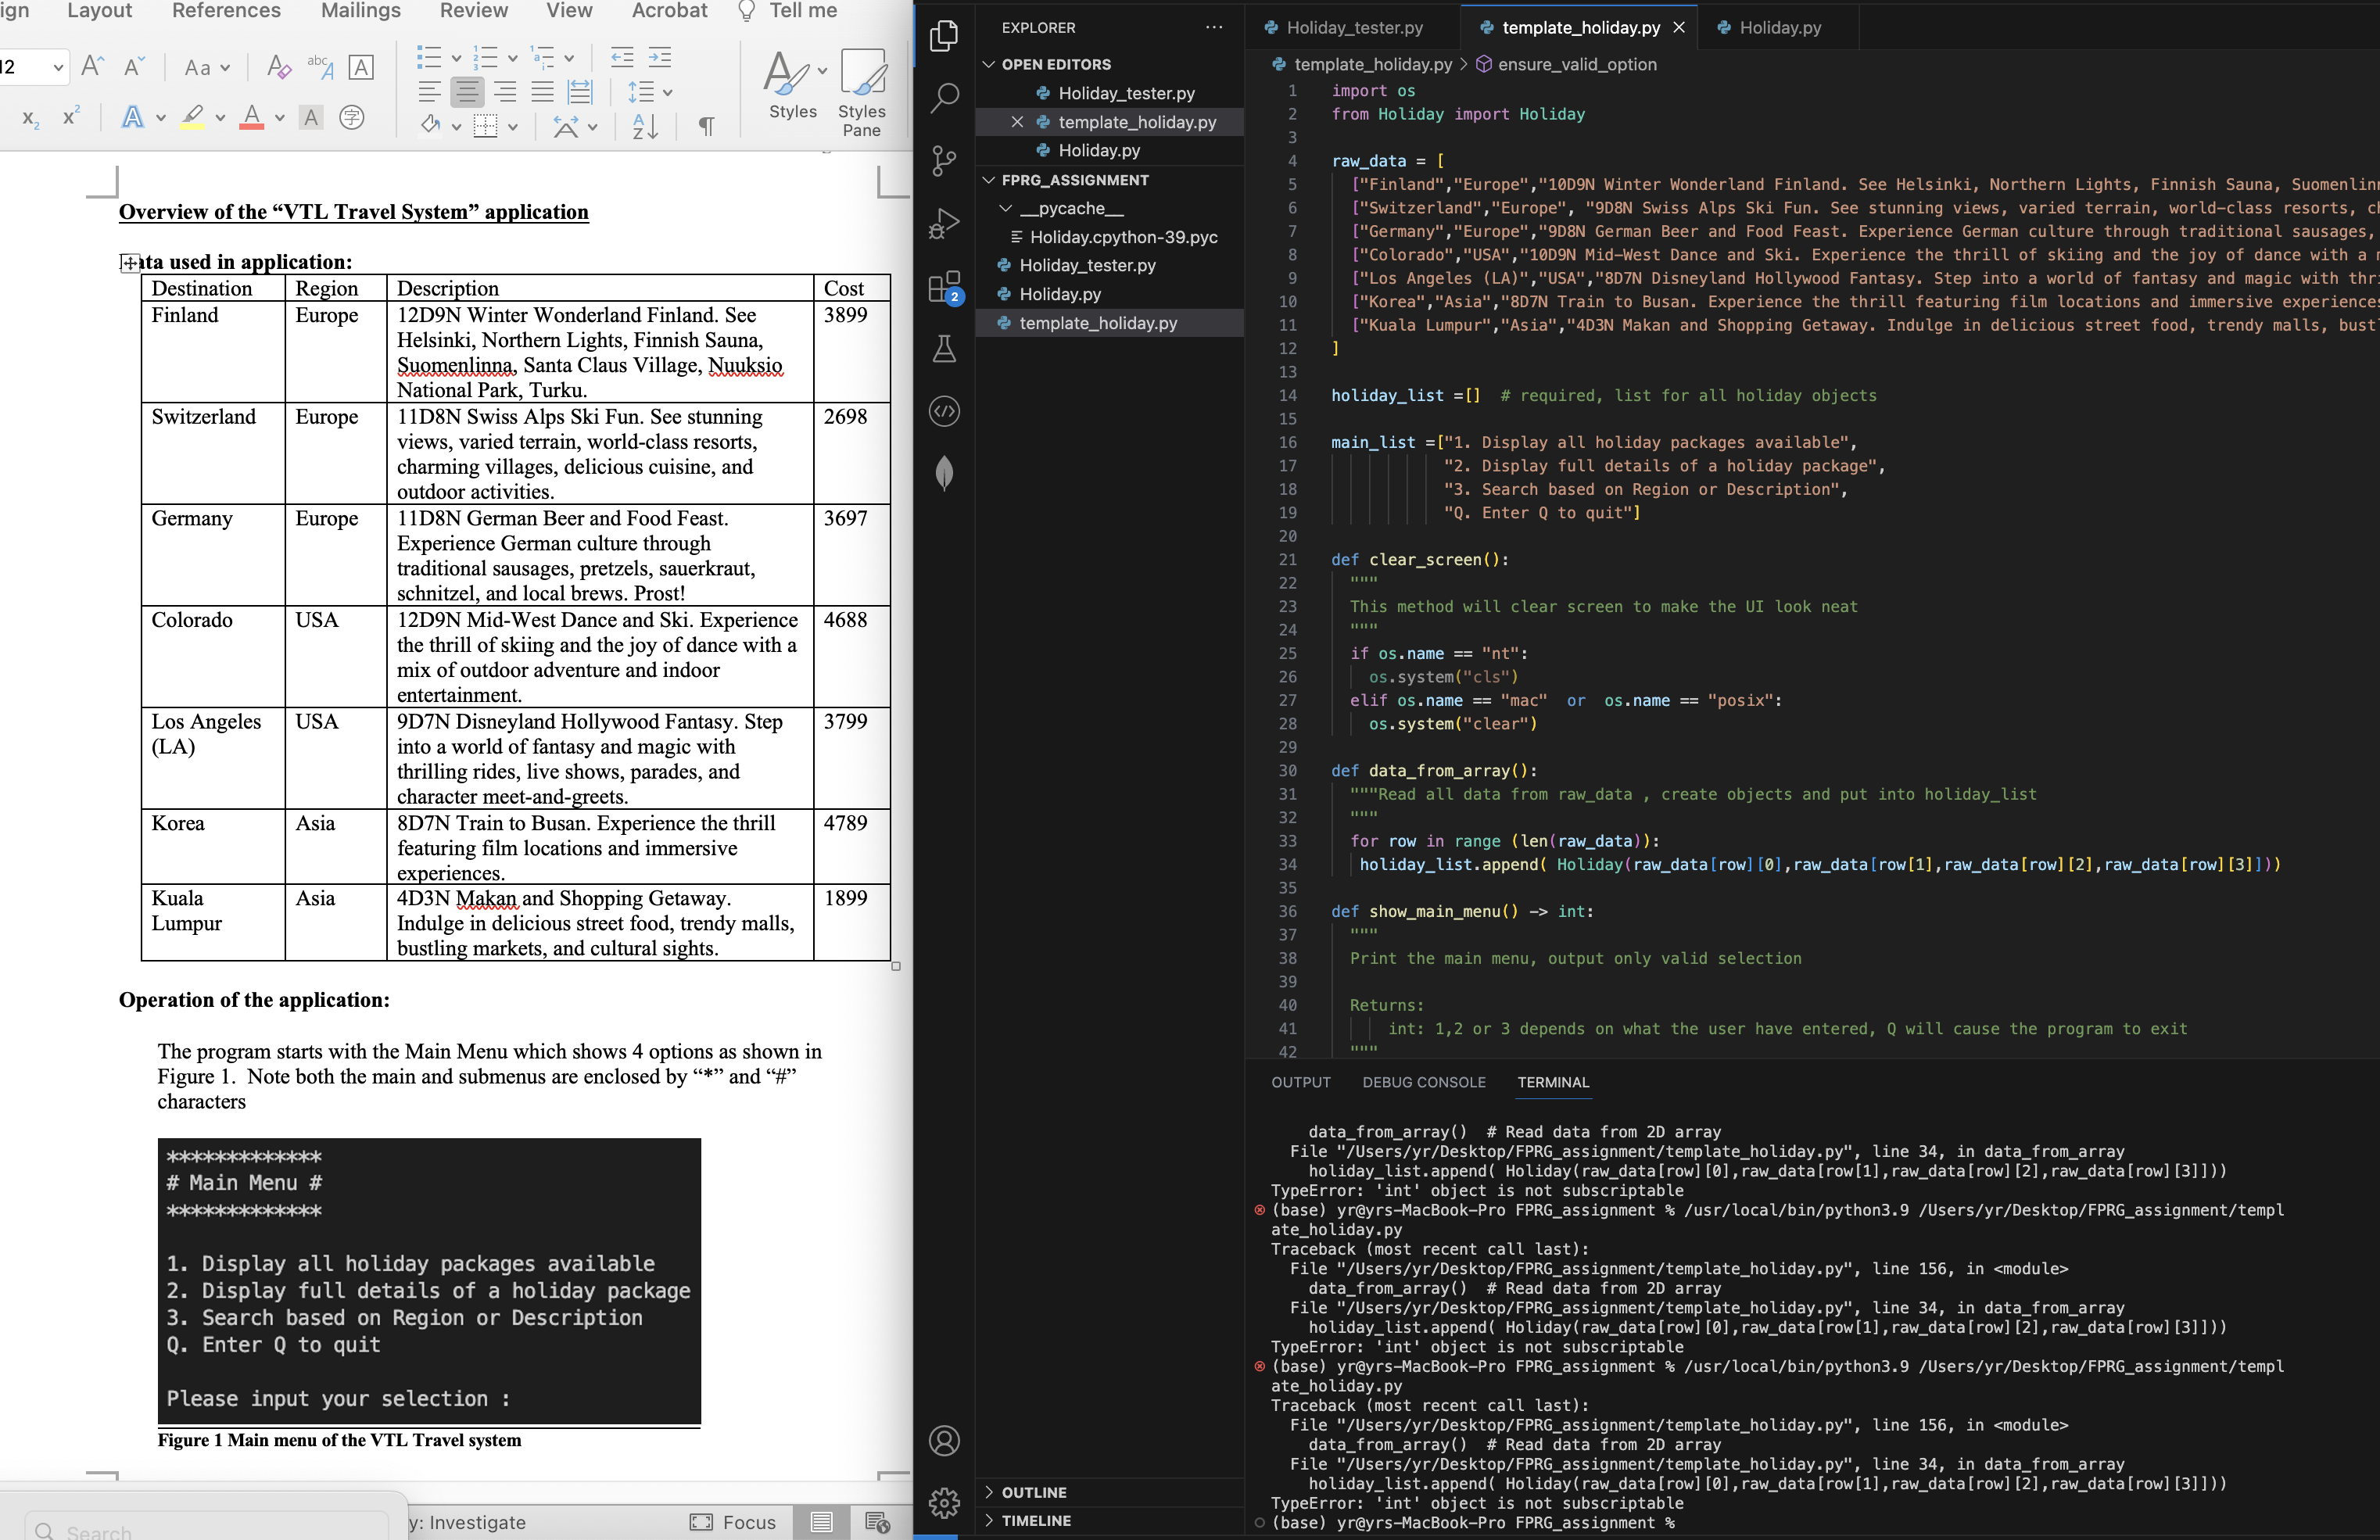Apply the red font color swatch

(x=252, y=118)
